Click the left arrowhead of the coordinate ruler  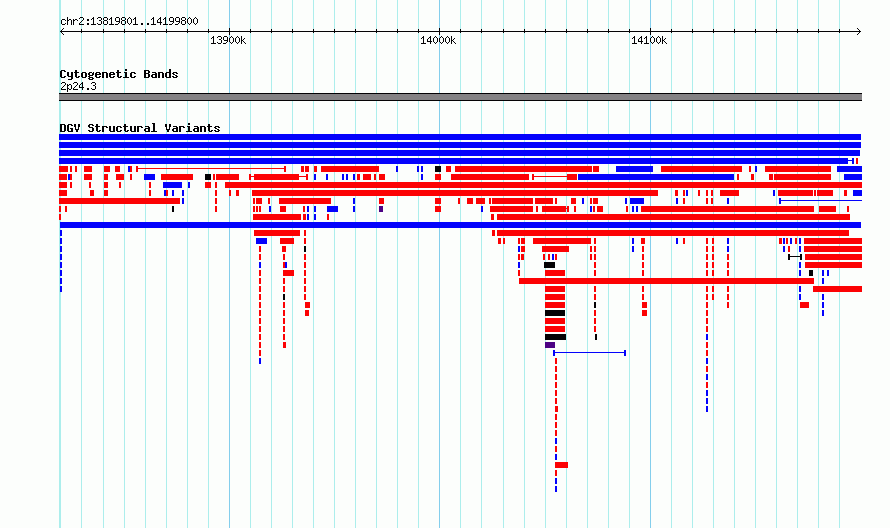[62, 32]
